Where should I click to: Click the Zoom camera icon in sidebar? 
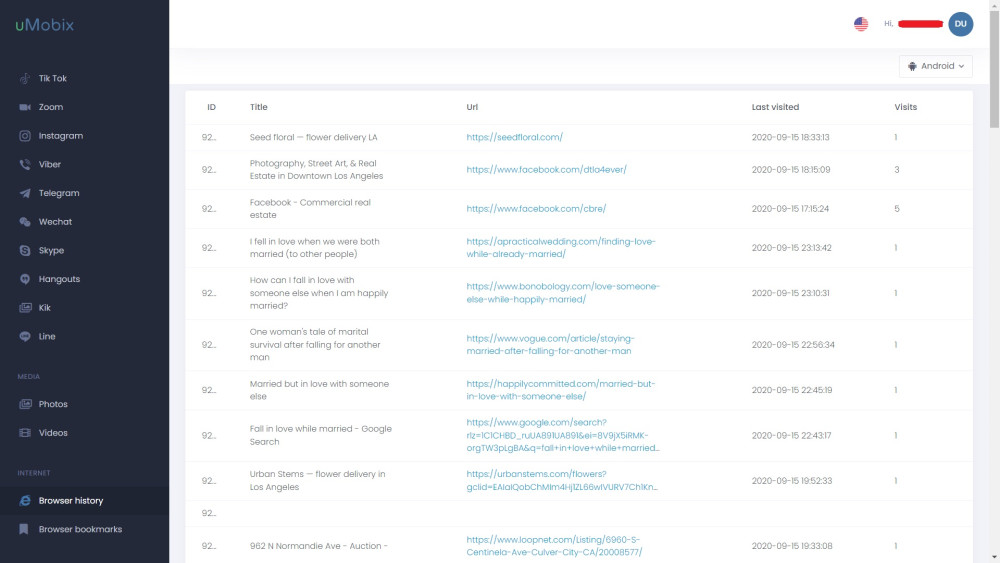coord(25,107)
